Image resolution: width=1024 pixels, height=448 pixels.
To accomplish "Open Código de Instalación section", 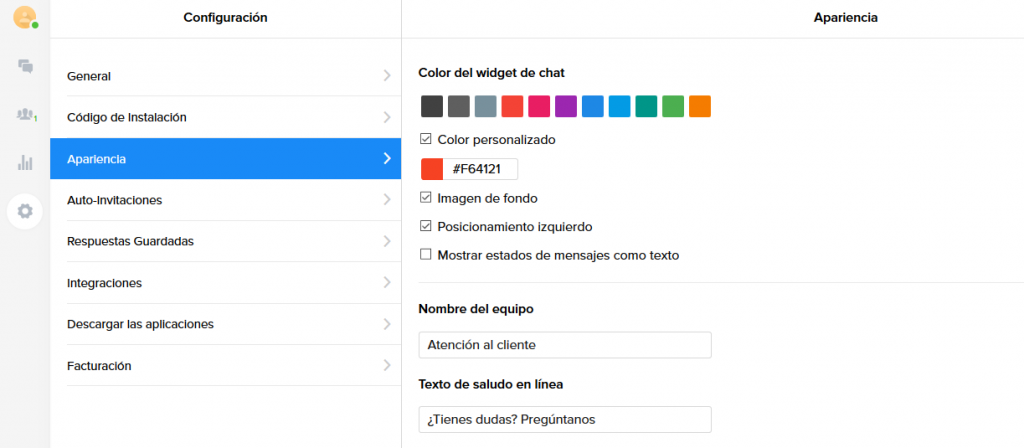I will [225, 117].
